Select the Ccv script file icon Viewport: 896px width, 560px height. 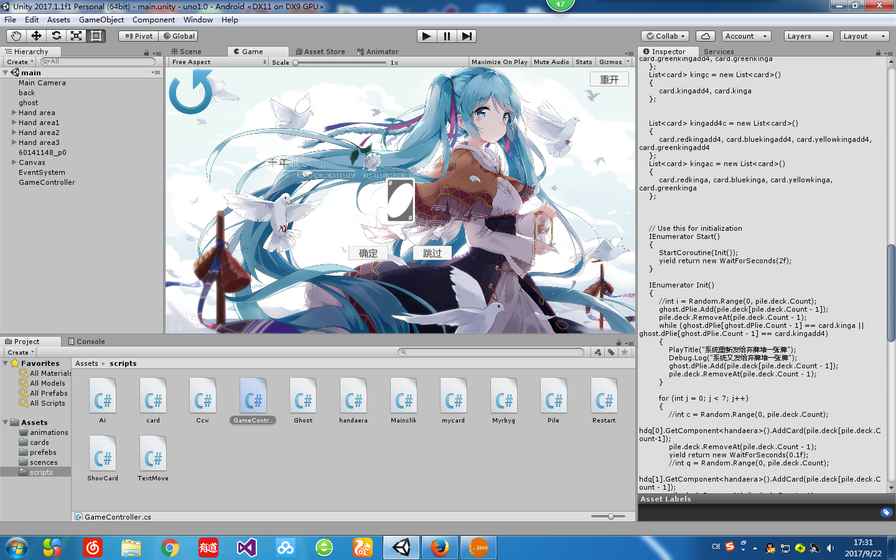tap(202, 395)
